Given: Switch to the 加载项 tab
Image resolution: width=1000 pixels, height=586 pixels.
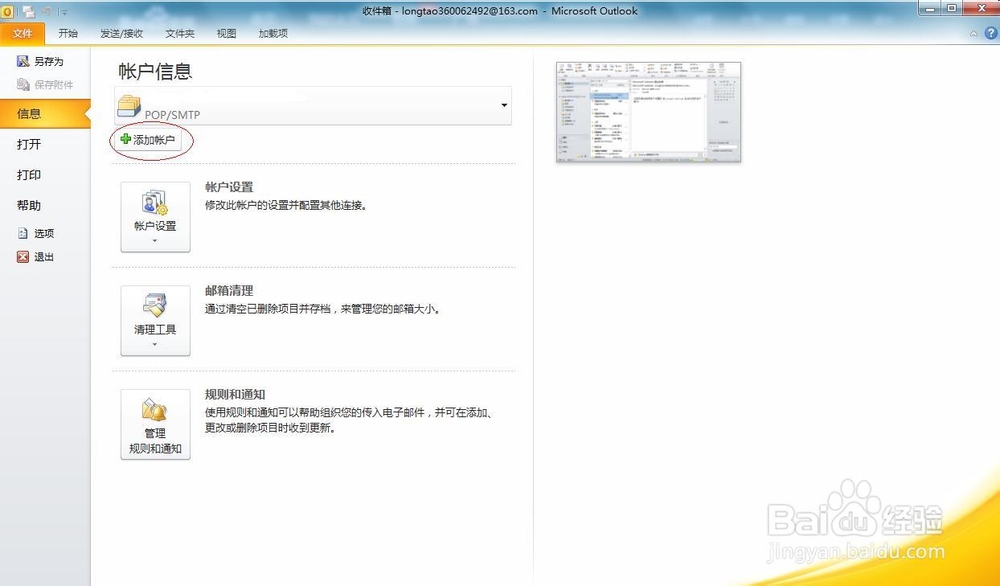Looking at the screenshot, I should point(273,33).
